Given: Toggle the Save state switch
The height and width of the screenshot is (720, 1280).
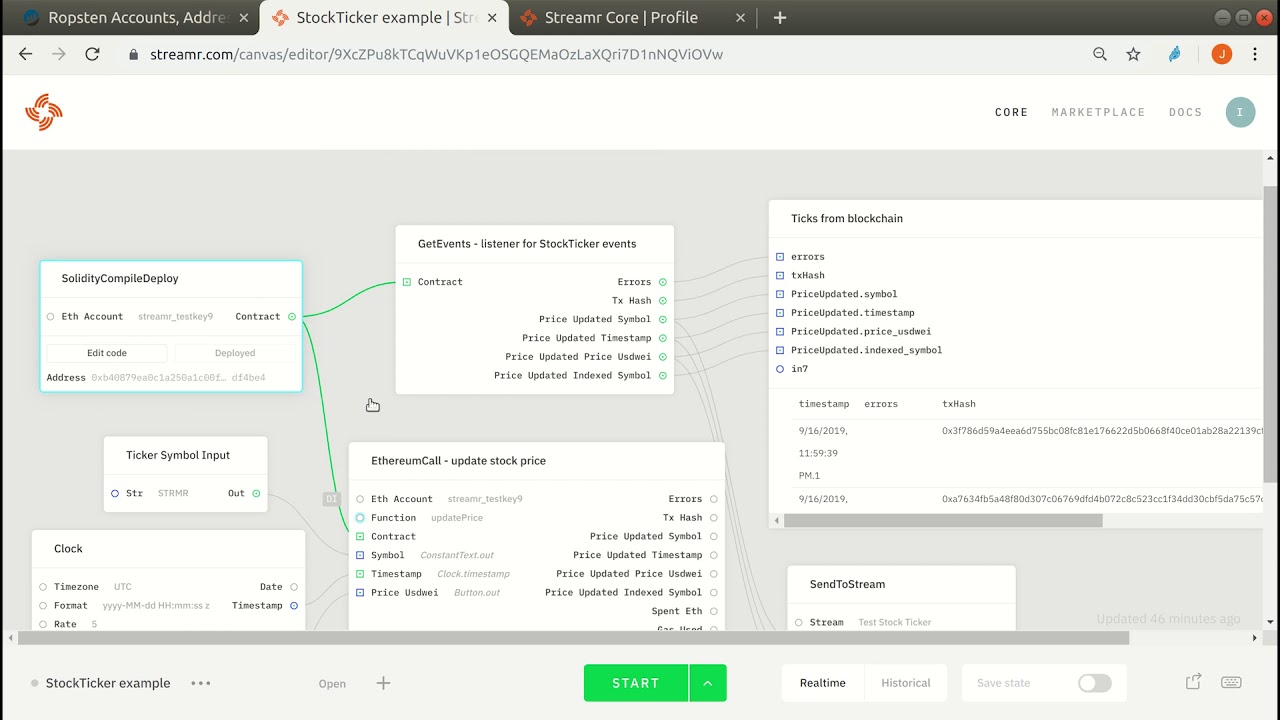Looking at the screenshot, I should [1095, 683].
